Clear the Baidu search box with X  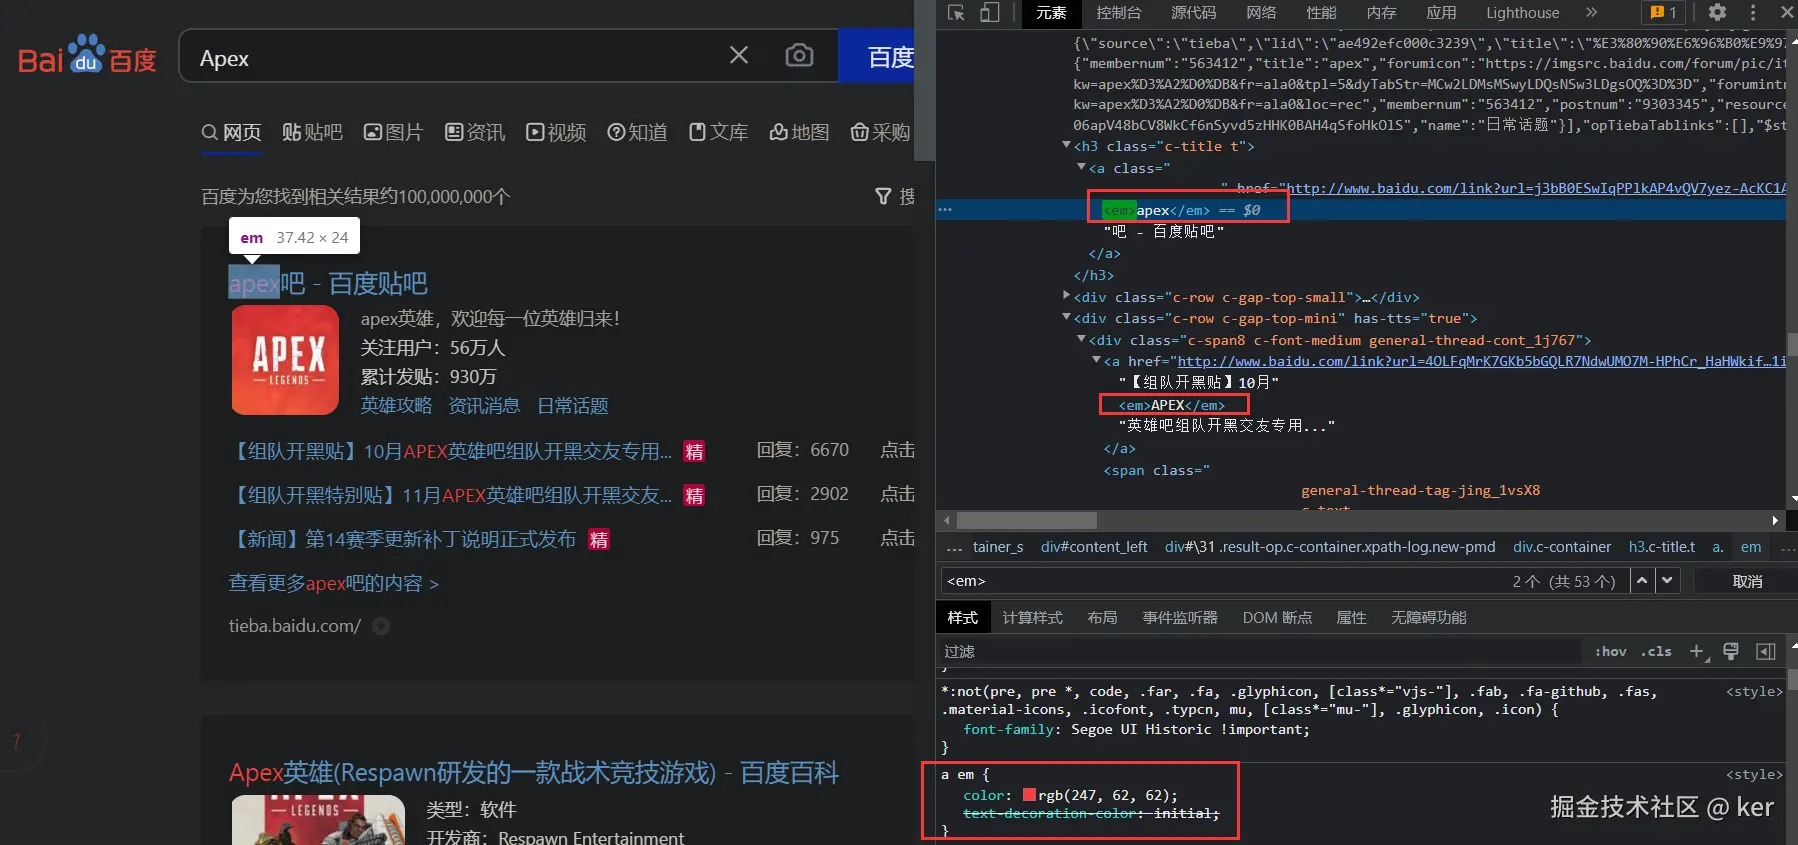pos(739,55)
